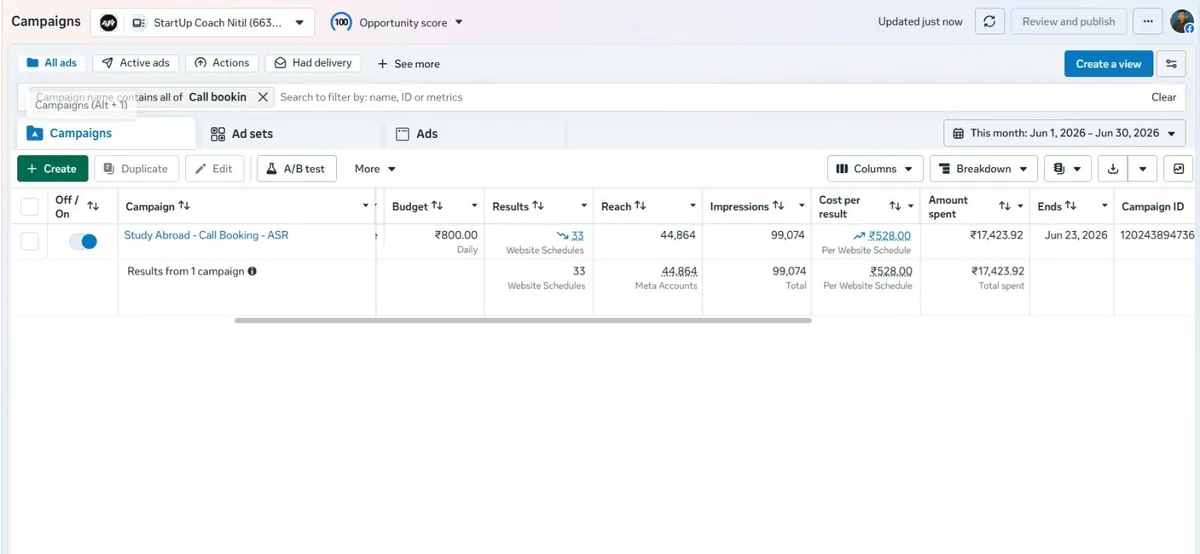The height and width of the screenshot is (554, 1200).
Task: Click the Duplicate button
Action: [137, 169]
